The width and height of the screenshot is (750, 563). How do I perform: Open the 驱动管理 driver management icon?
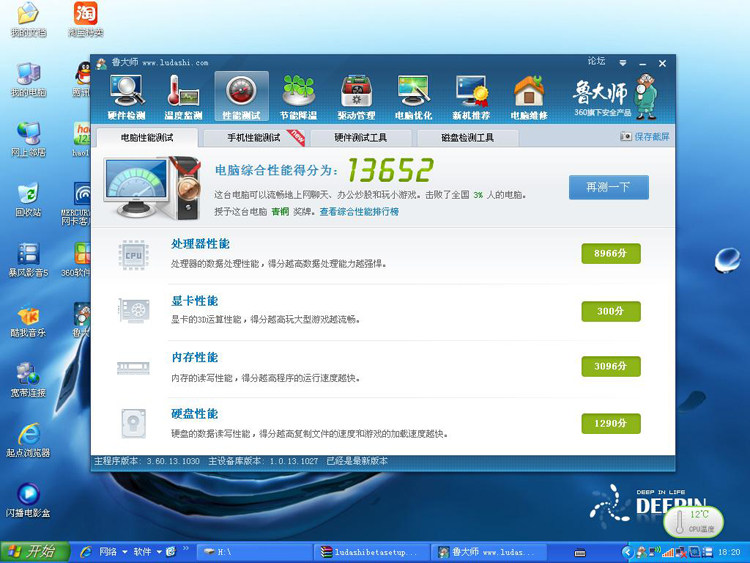356,97
